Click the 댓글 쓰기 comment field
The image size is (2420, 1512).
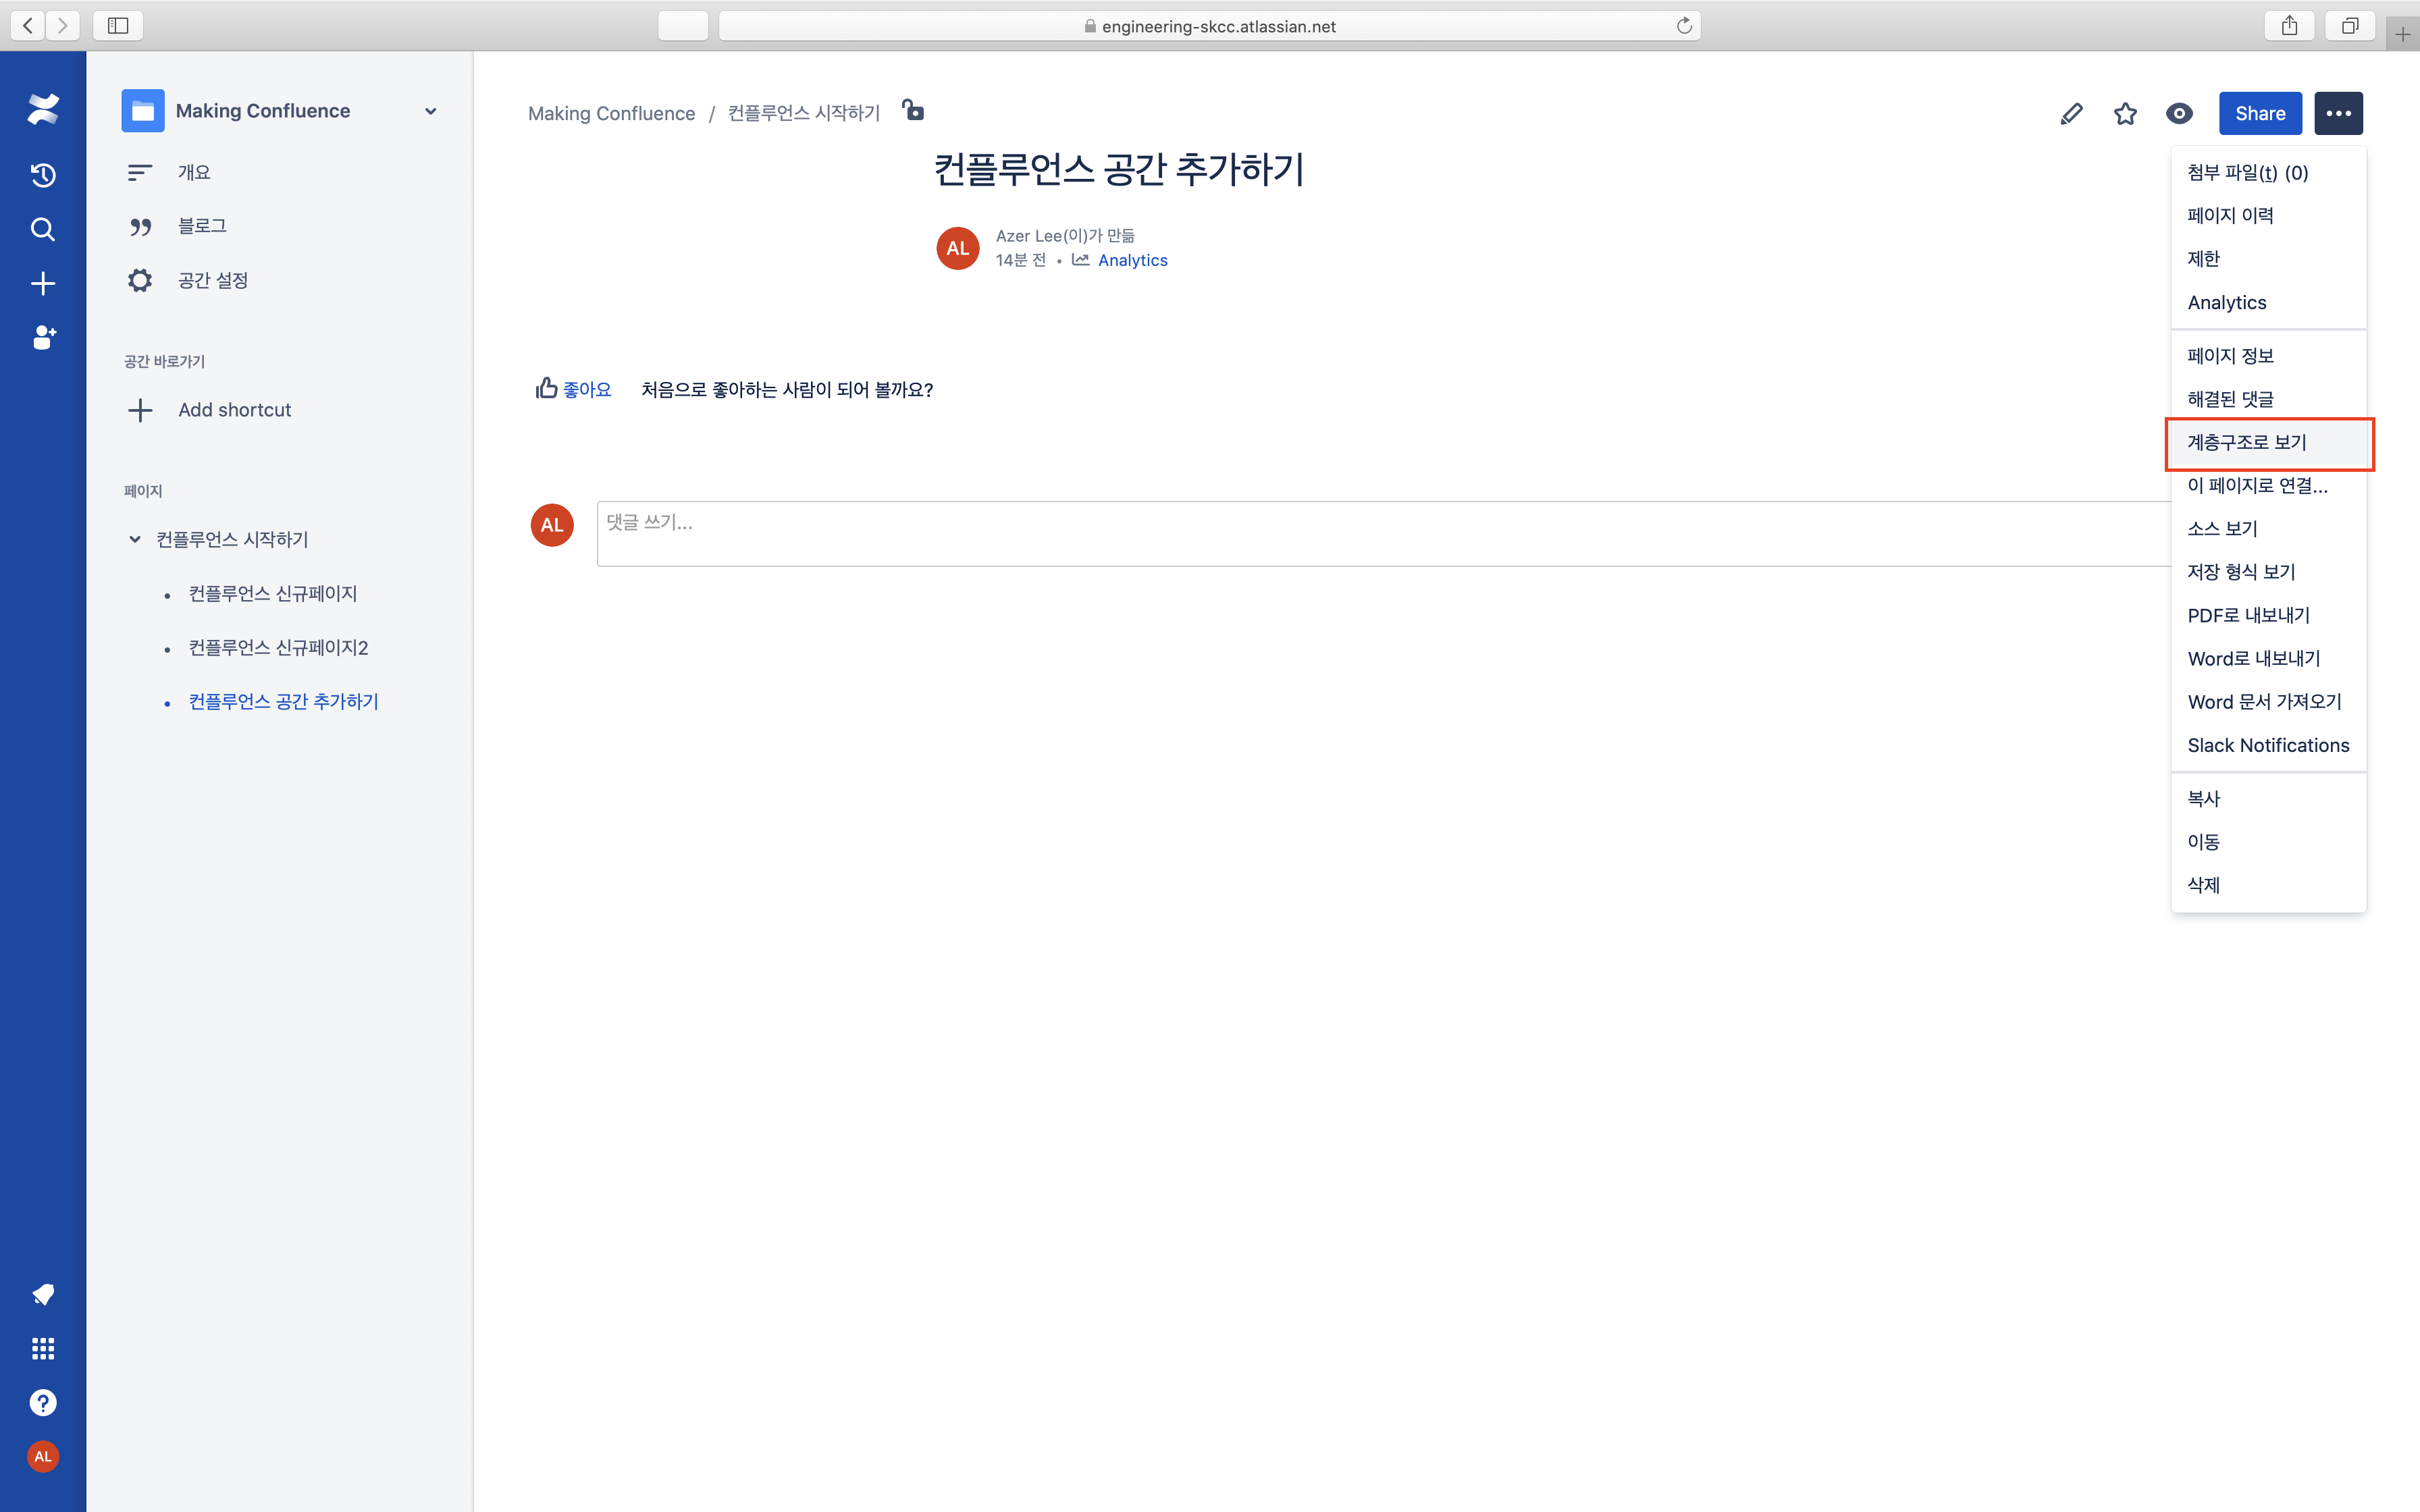pos(1384,534)
